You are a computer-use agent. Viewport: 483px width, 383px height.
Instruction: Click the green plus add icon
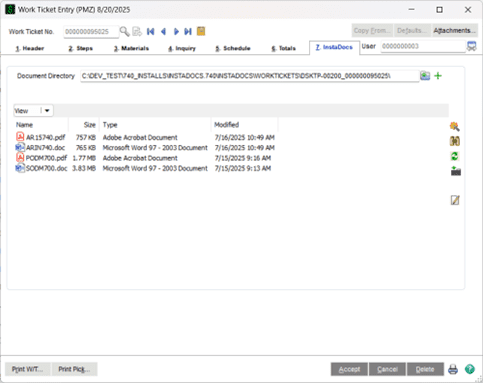[438, 76]
